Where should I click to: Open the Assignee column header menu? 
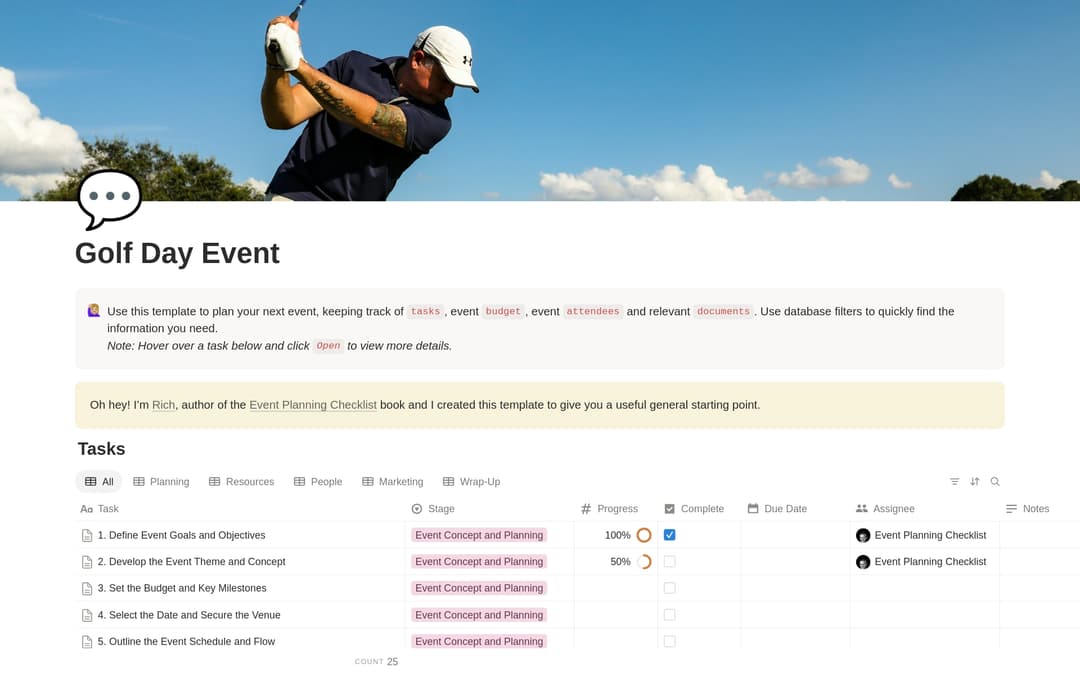tap(925, 509)
